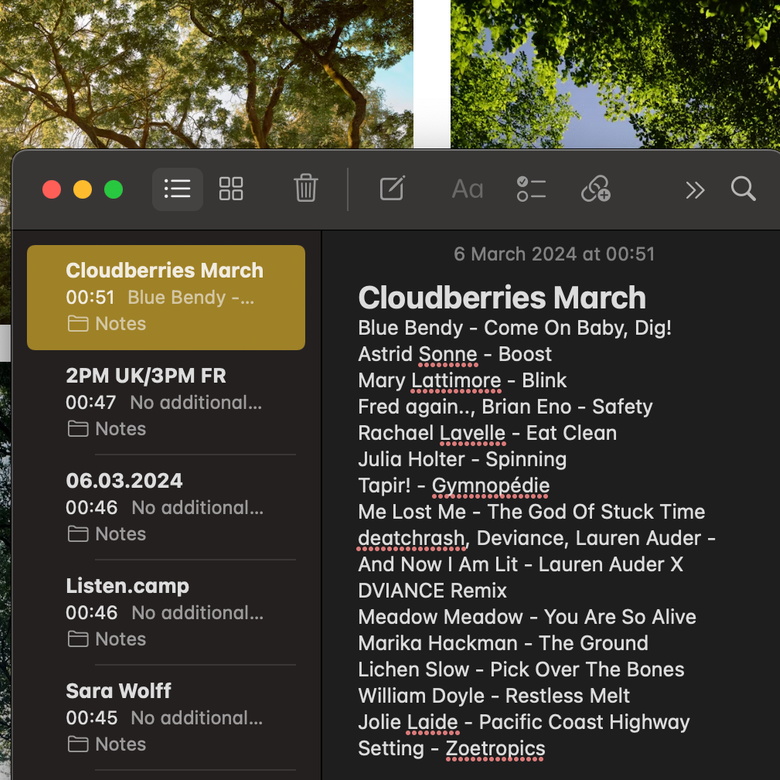780x780 pixels.
Task: Switch to gallery view in Notes toolbar
Action: coord(231,189)
